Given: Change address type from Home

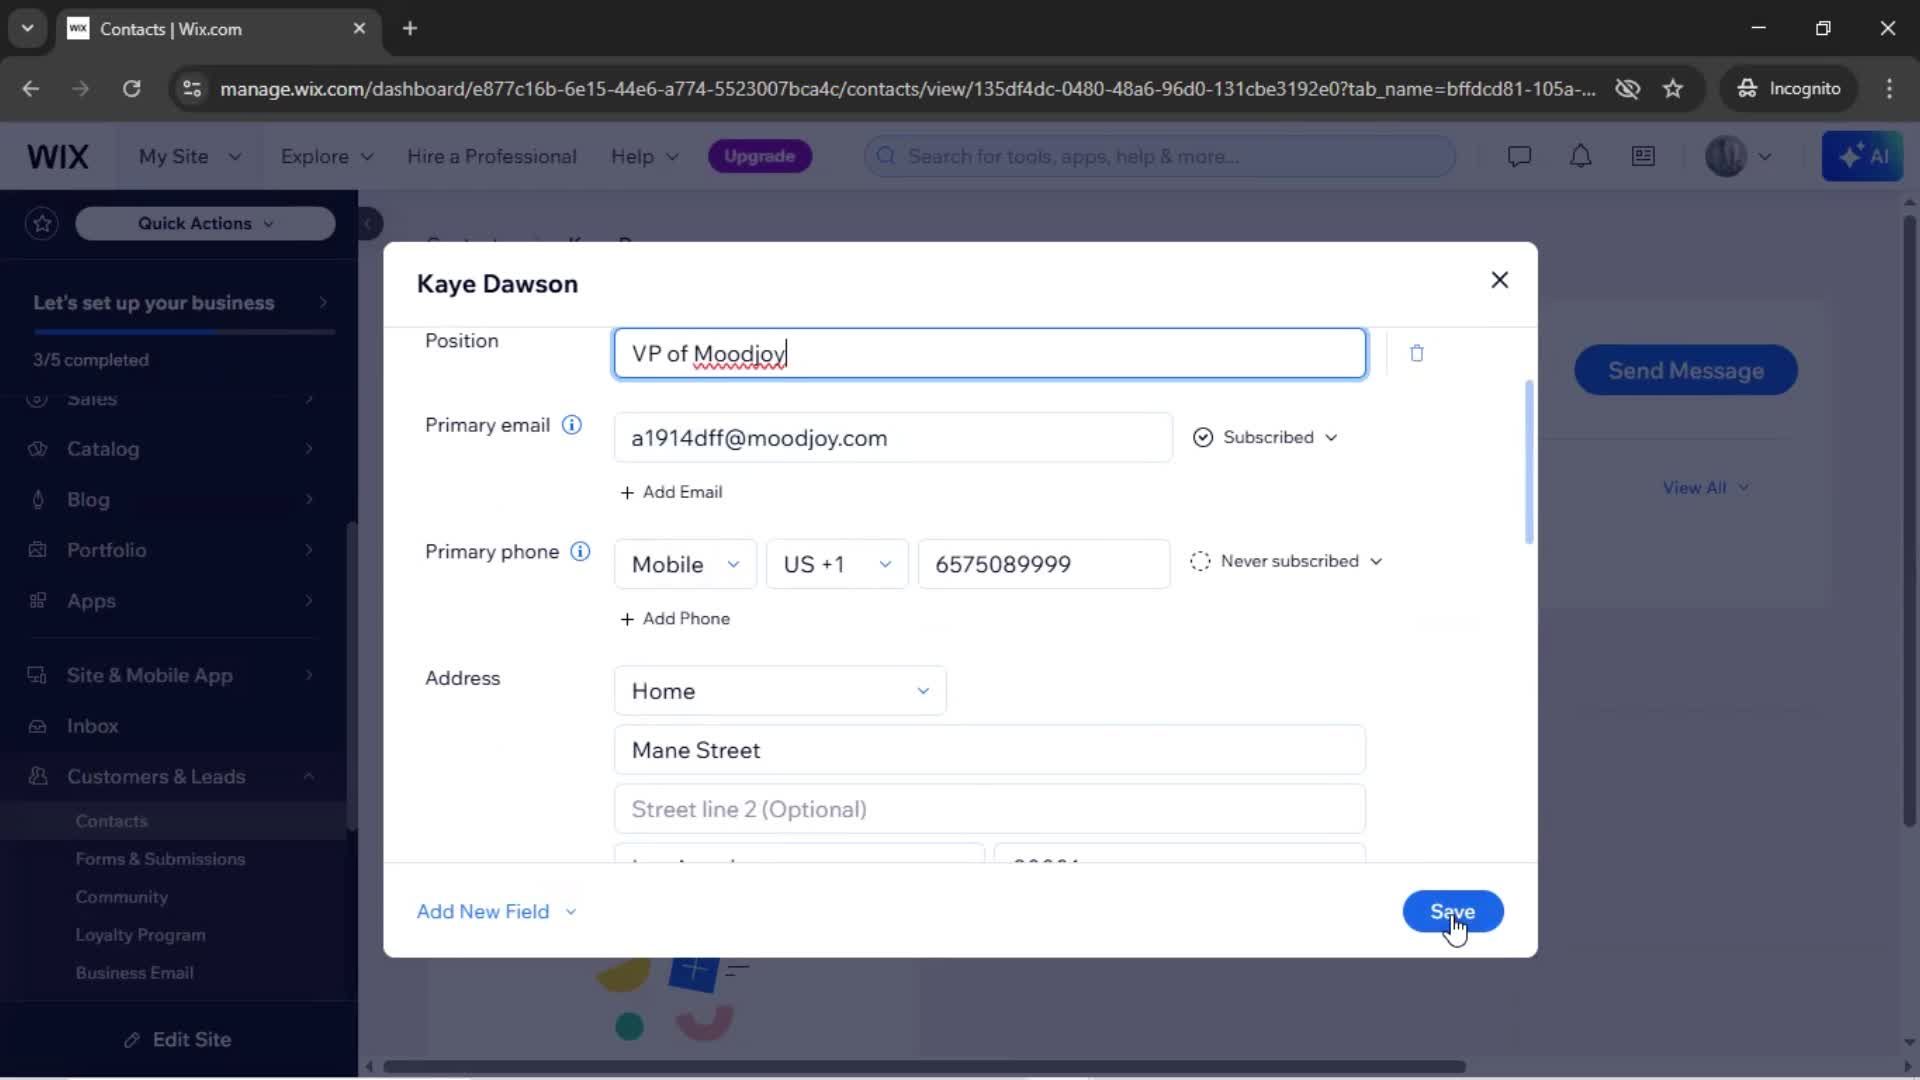Looking at the screenshot, I should coord(780,691).
